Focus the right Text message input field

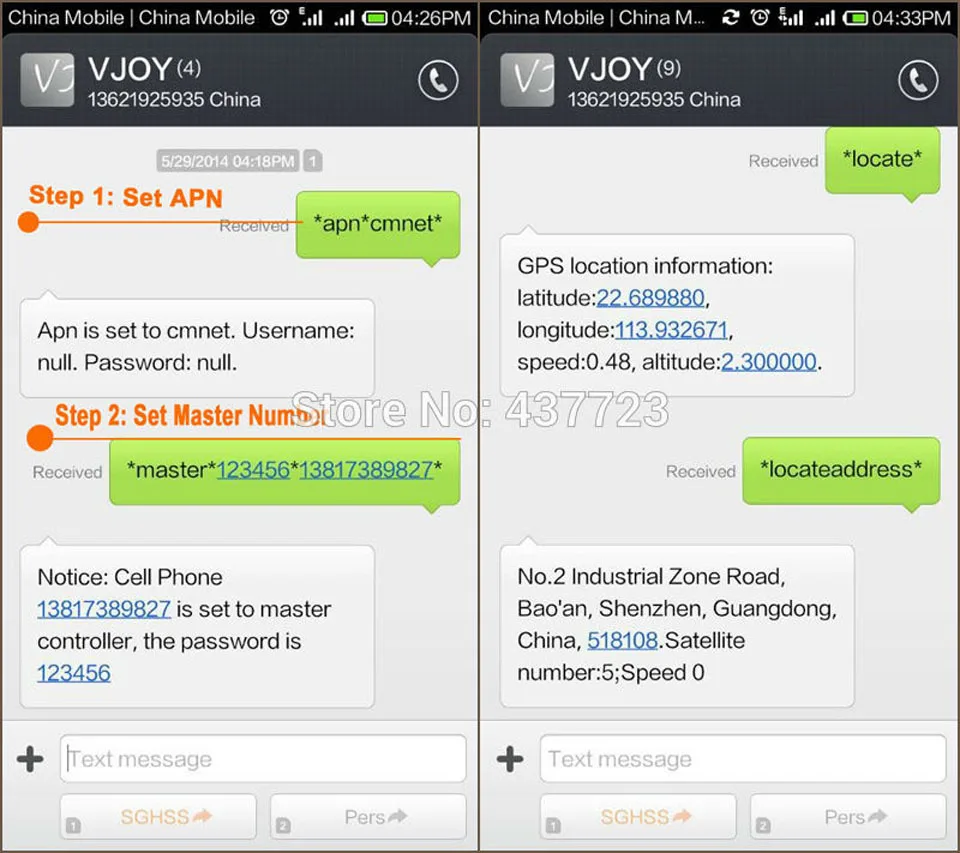pyautogui.click(x=743, y=759)
